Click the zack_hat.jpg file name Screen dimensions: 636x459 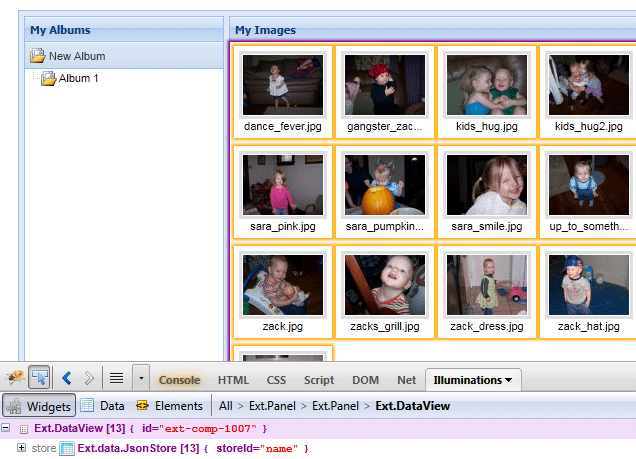589,326
